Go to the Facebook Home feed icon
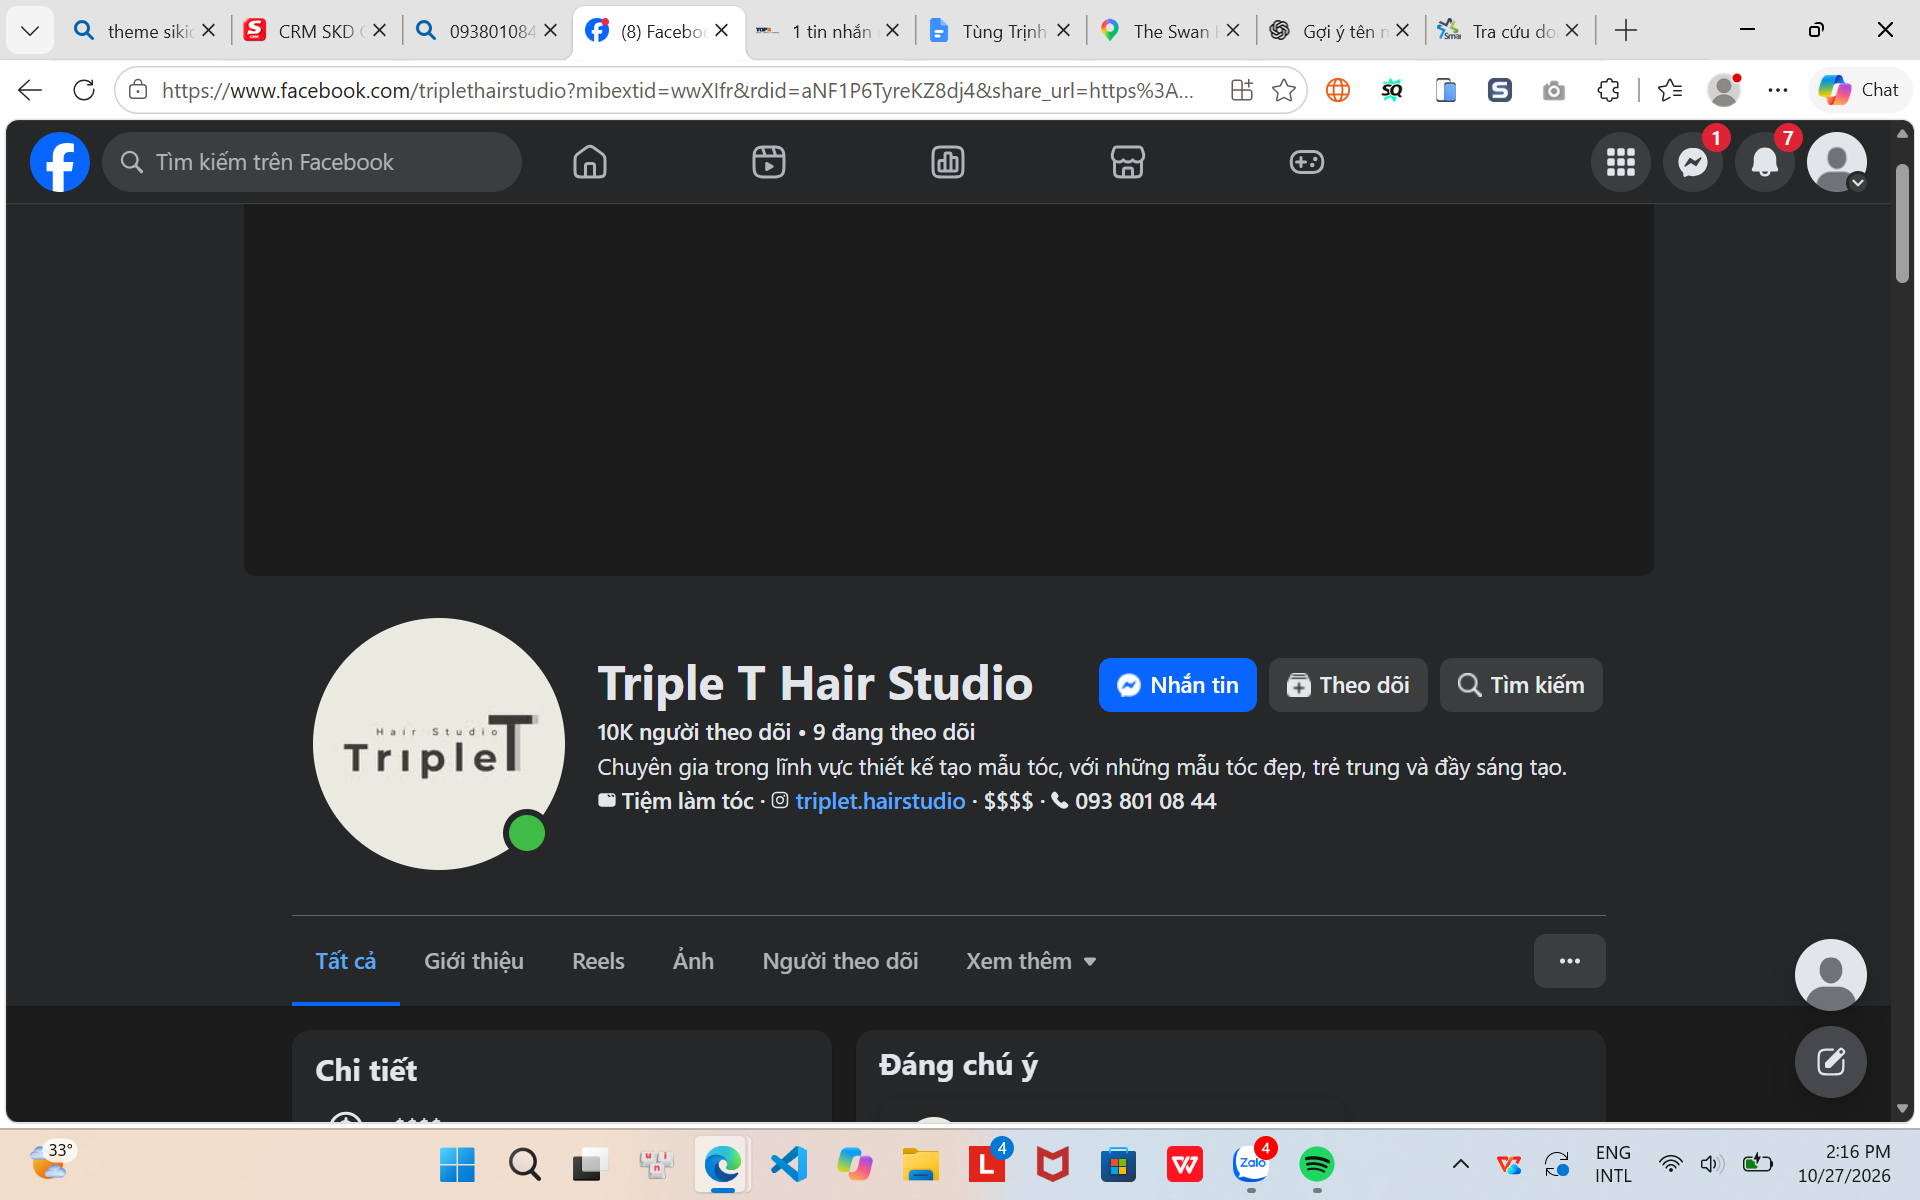Viewport: 1920px width, 1200px height. (590, 162)
